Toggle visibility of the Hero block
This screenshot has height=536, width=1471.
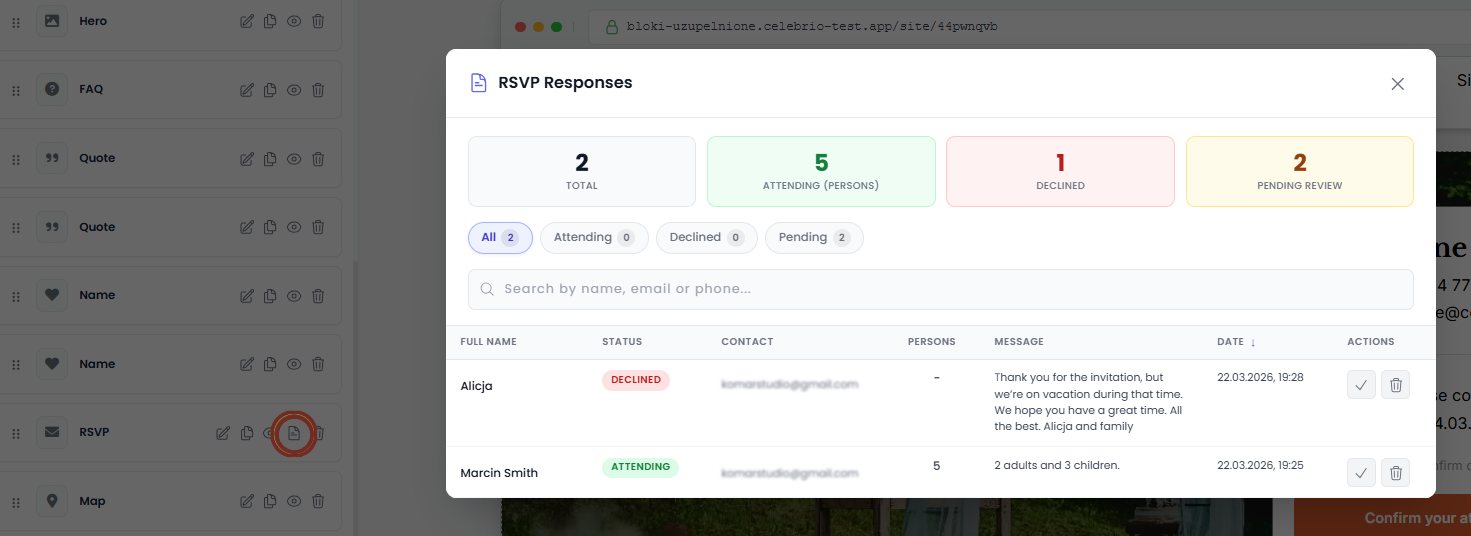point(294,21)
